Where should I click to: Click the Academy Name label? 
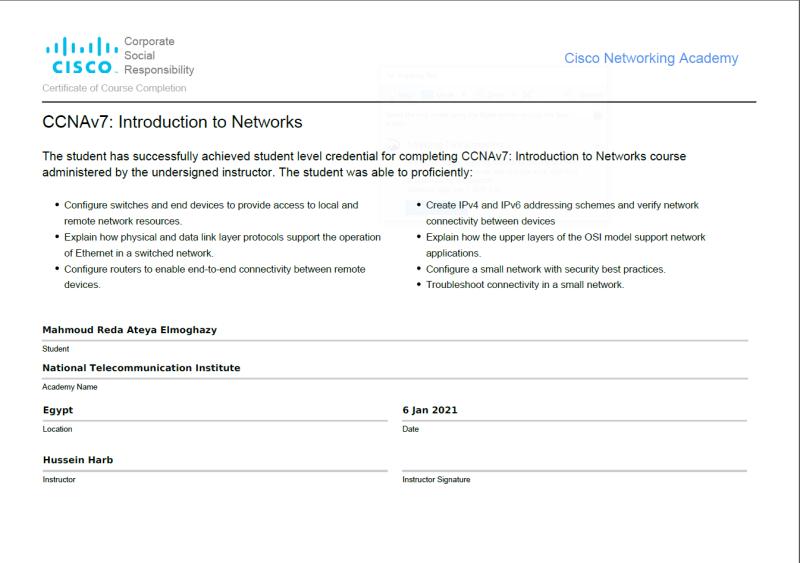[x=70, y=387]
